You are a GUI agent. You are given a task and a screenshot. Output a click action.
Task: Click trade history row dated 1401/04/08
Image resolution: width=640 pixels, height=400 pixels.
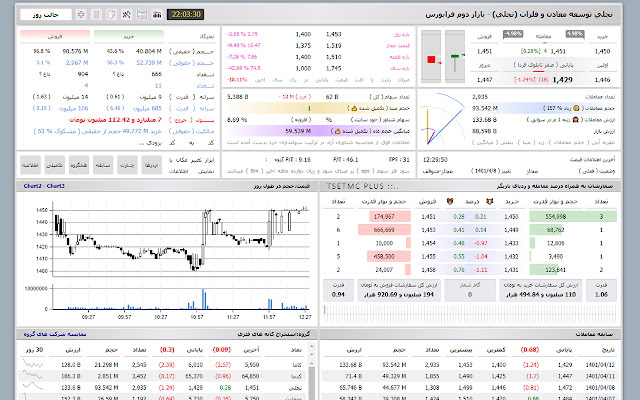[470, 387]
